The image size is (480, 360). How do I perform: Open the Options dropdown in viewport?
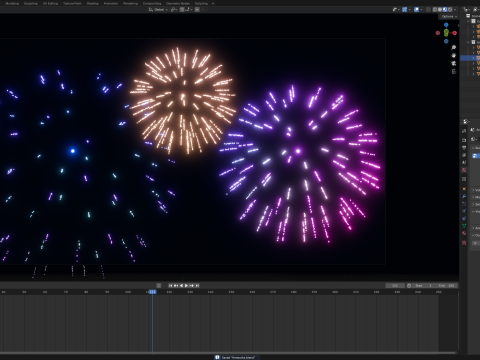coord(449,16)
